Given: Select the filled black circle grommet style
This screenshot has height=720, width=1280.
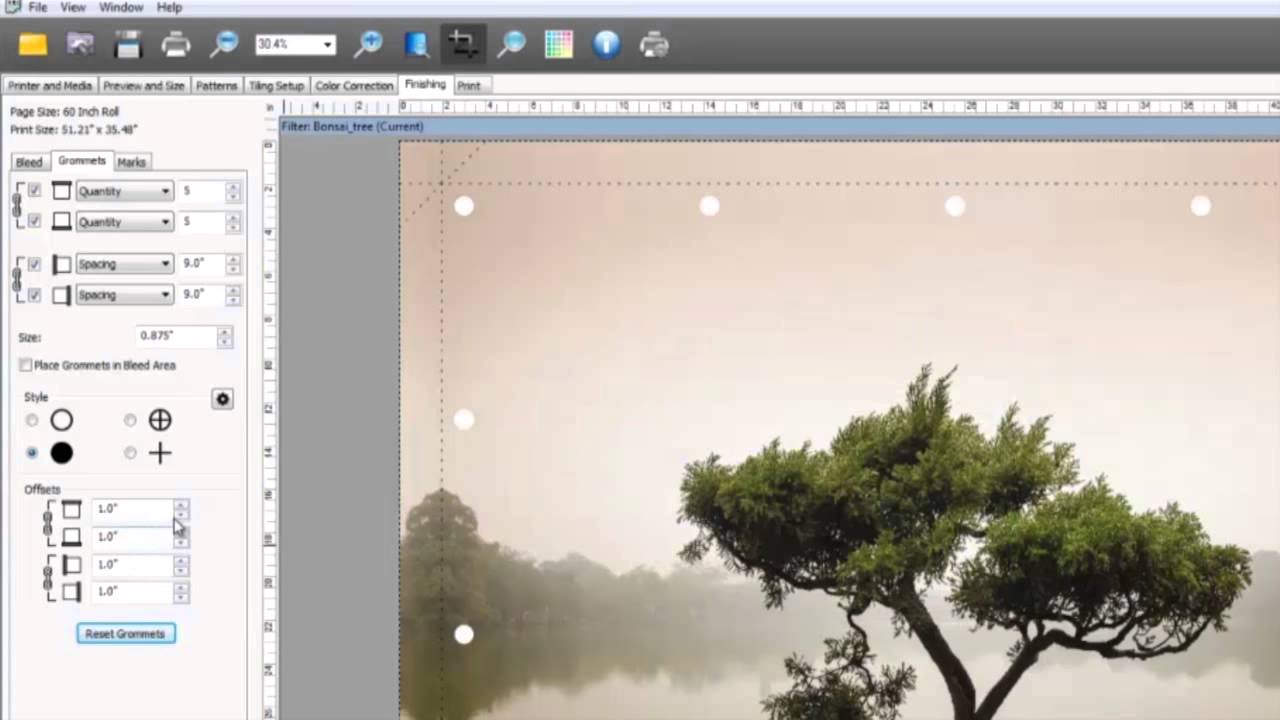Looking at the screenshot, I should point(32,453).
